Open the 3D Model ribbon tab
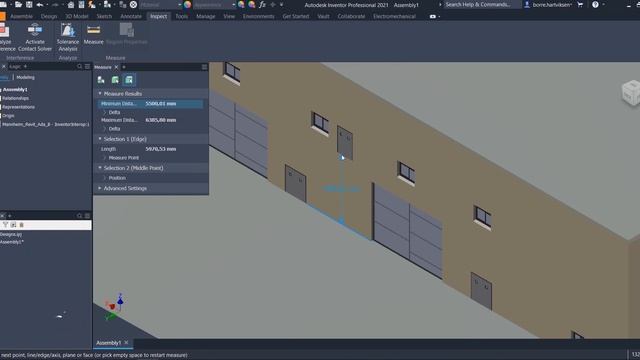640x360 pixels. point(77,16)
